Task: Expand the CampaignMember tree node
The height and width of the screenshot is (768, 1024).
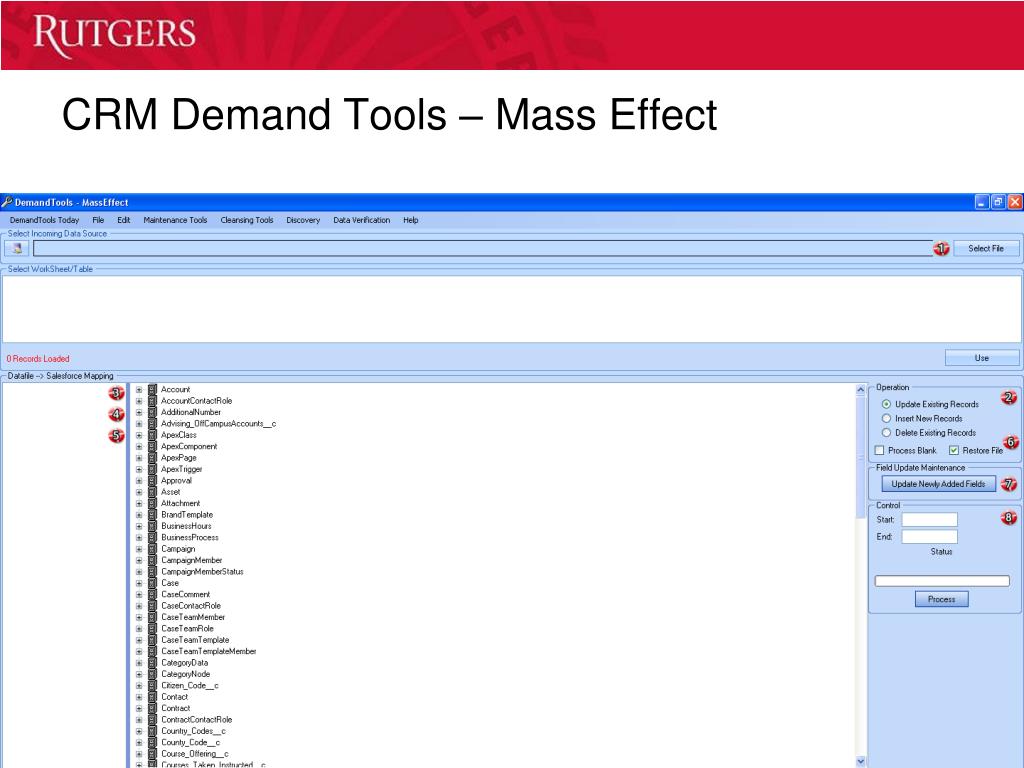Action: [139, 560]
